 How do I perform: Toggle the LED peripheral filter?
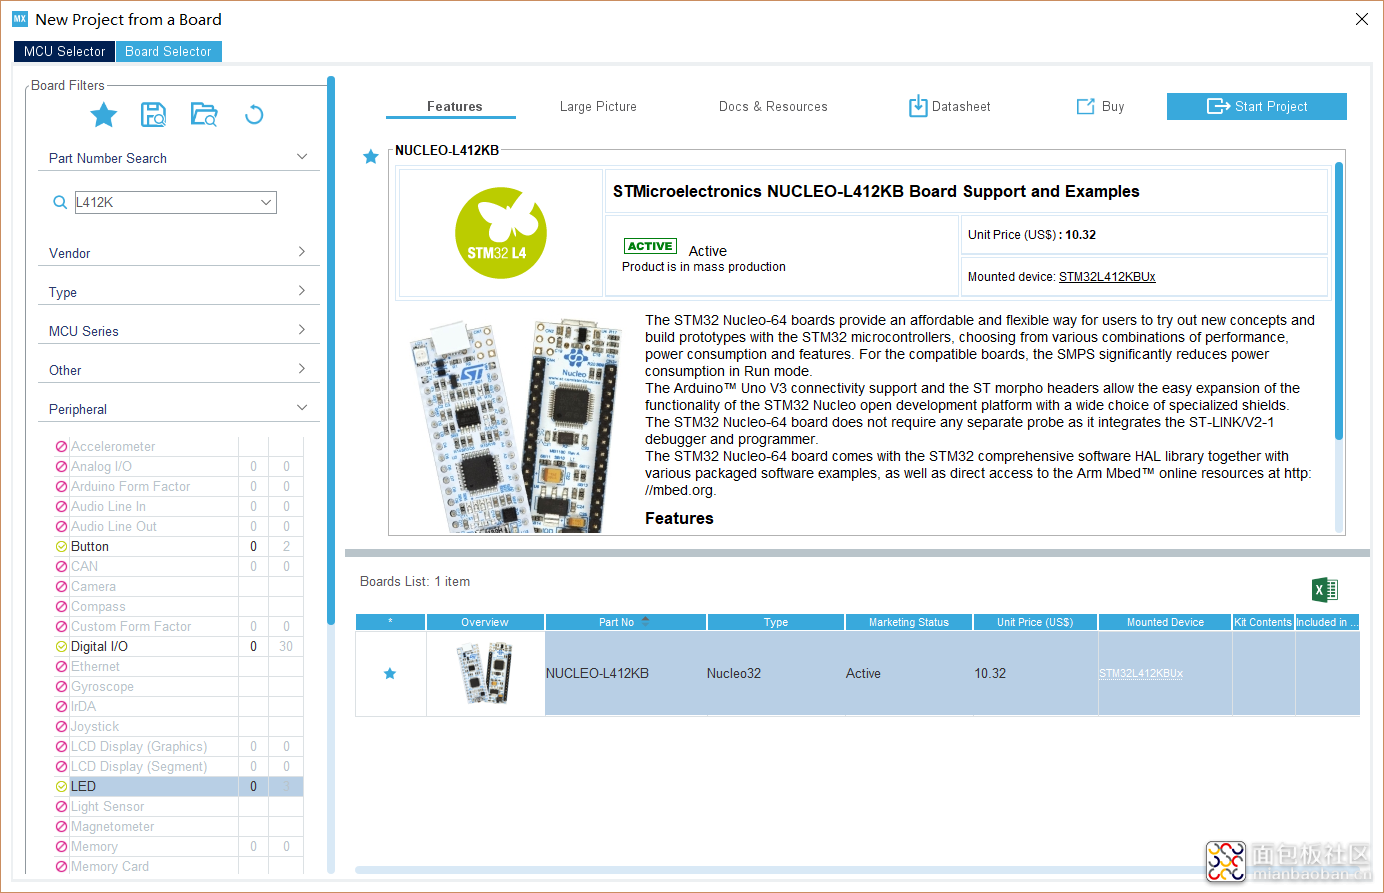tap(62, 787)
